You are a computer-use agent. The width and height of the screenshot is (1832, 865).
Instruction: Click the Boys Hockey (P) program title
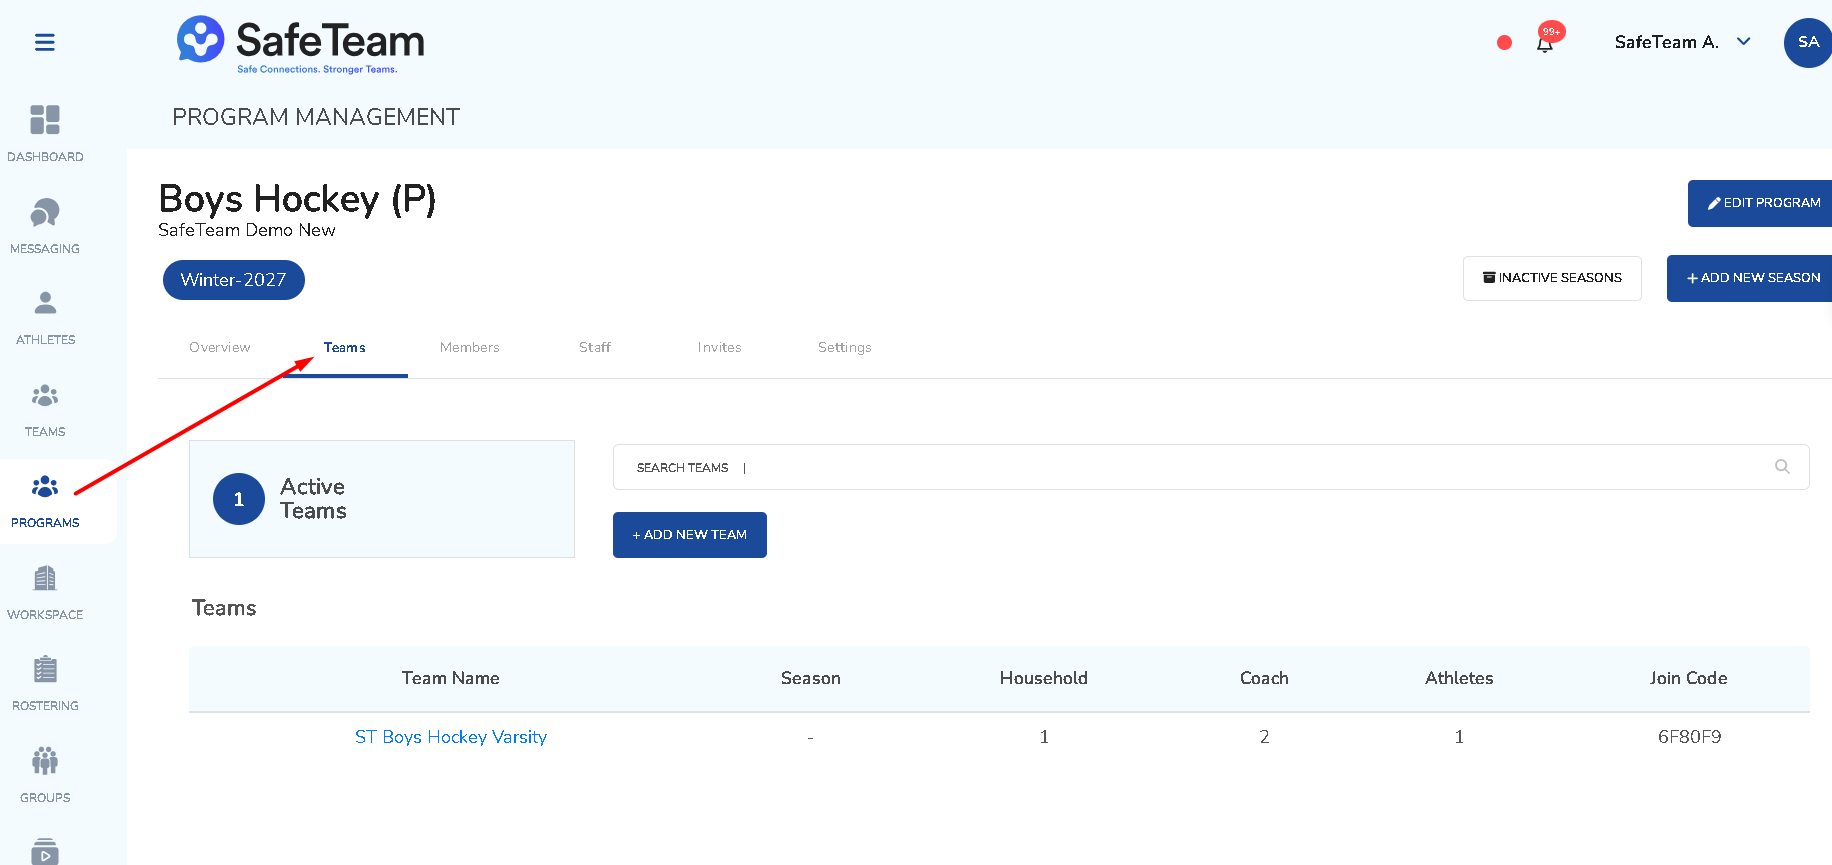click(298, 199)
